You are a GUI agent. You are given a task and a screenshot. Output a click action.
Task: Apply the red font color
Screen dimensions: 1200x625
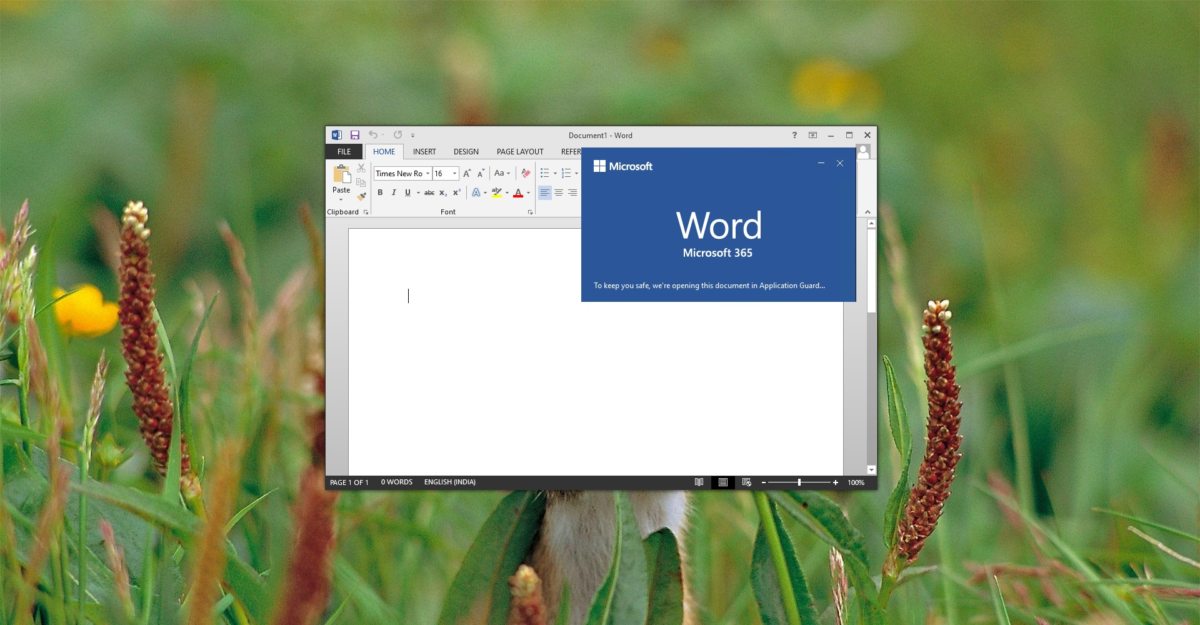pos(518,192)
